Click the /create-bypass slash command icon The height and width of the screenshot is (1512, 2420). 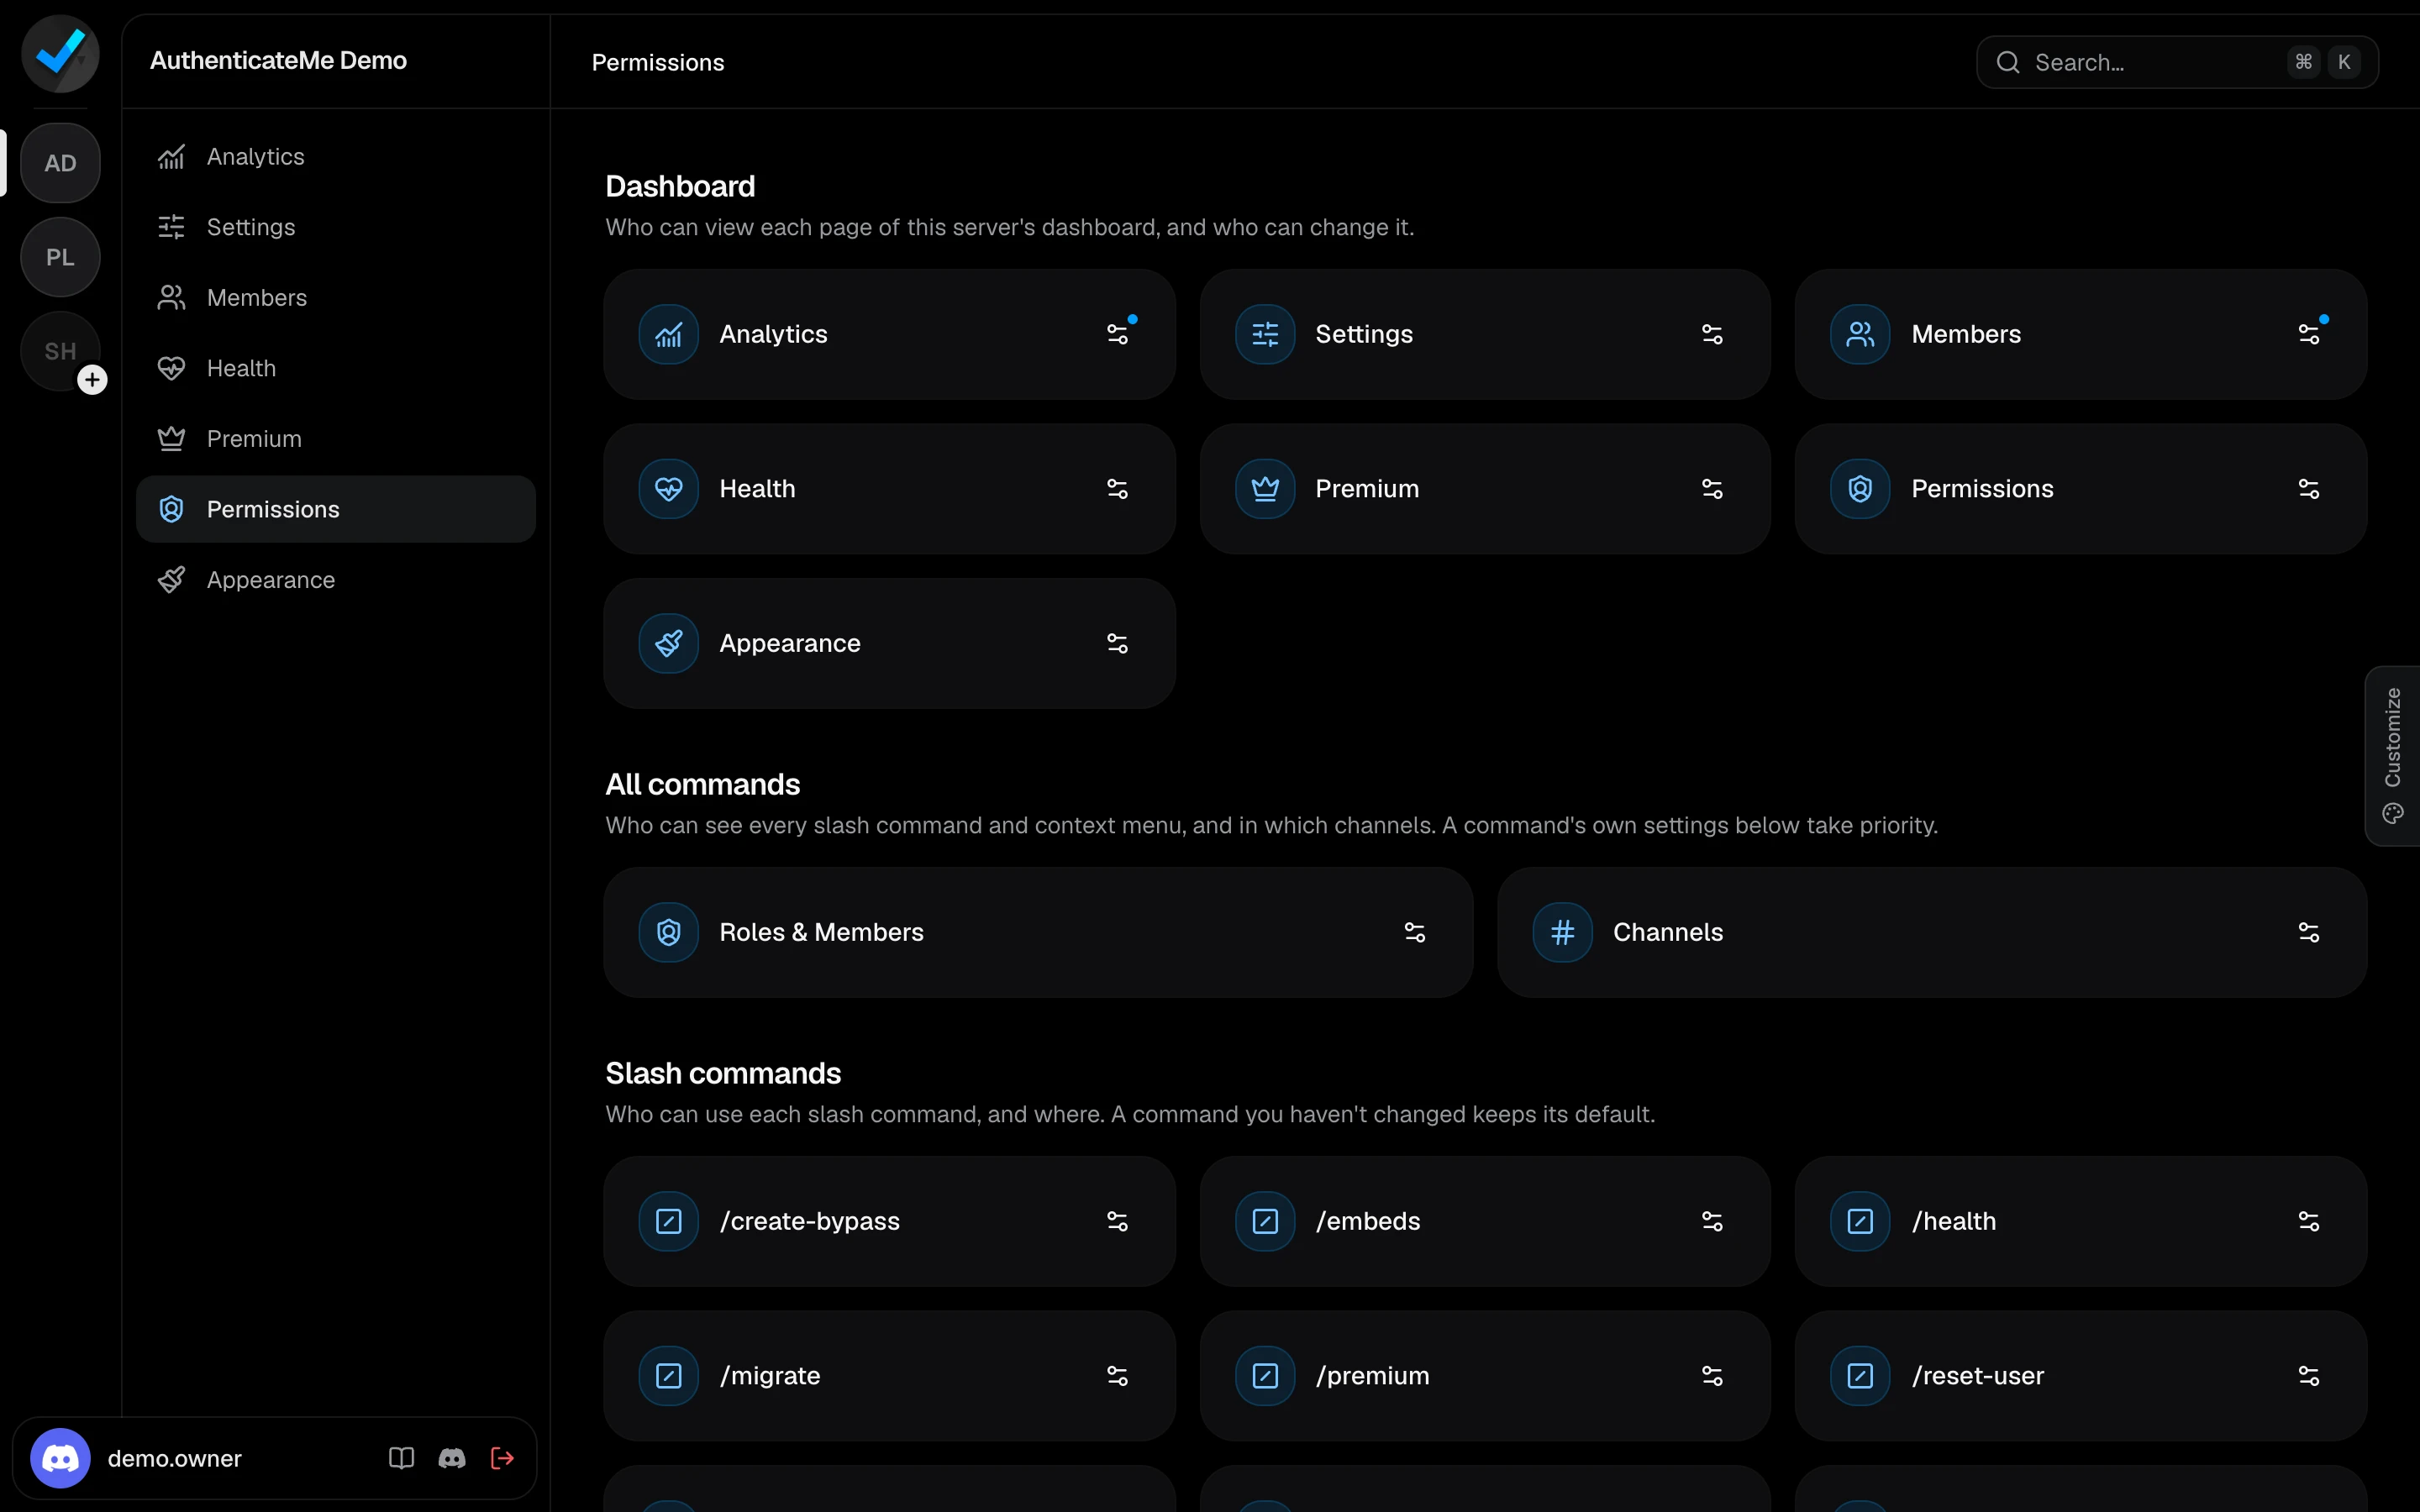668,1221
